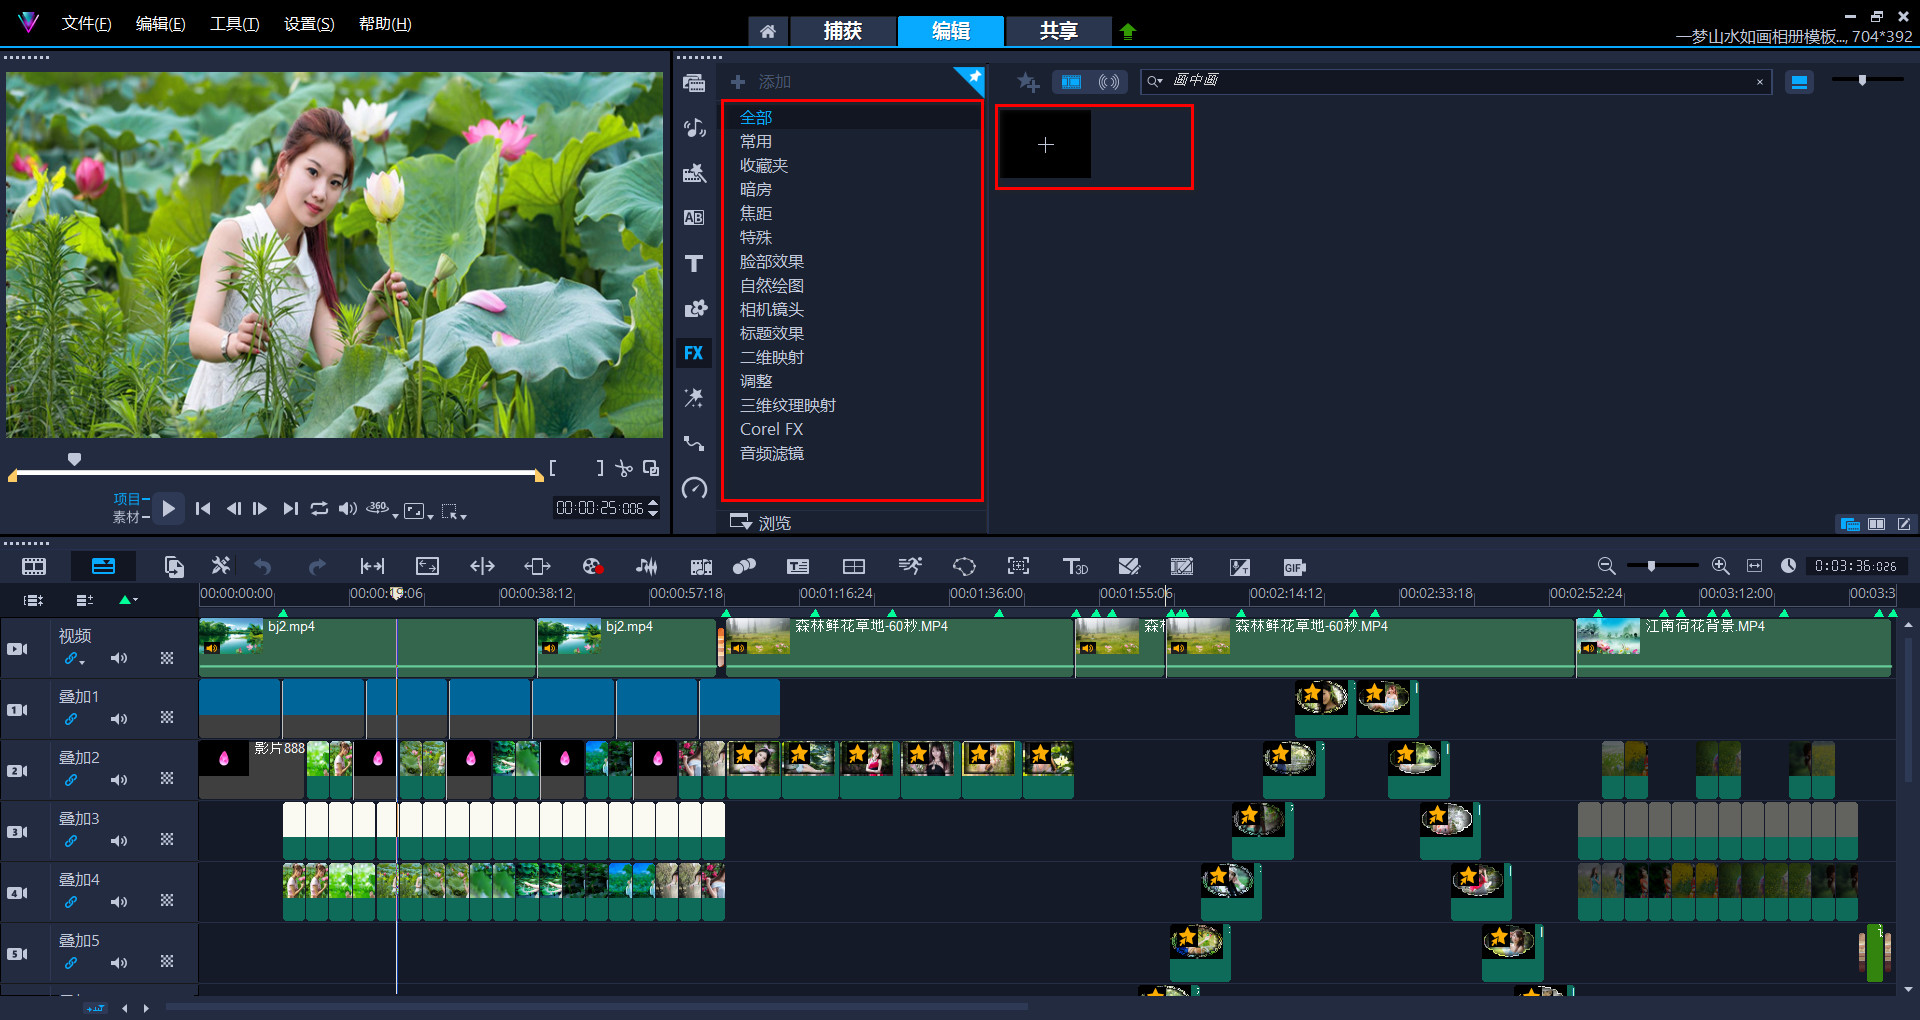
Task: Open the GIF creator icon
Action: pyautogui.click(x=1294, y=567)
